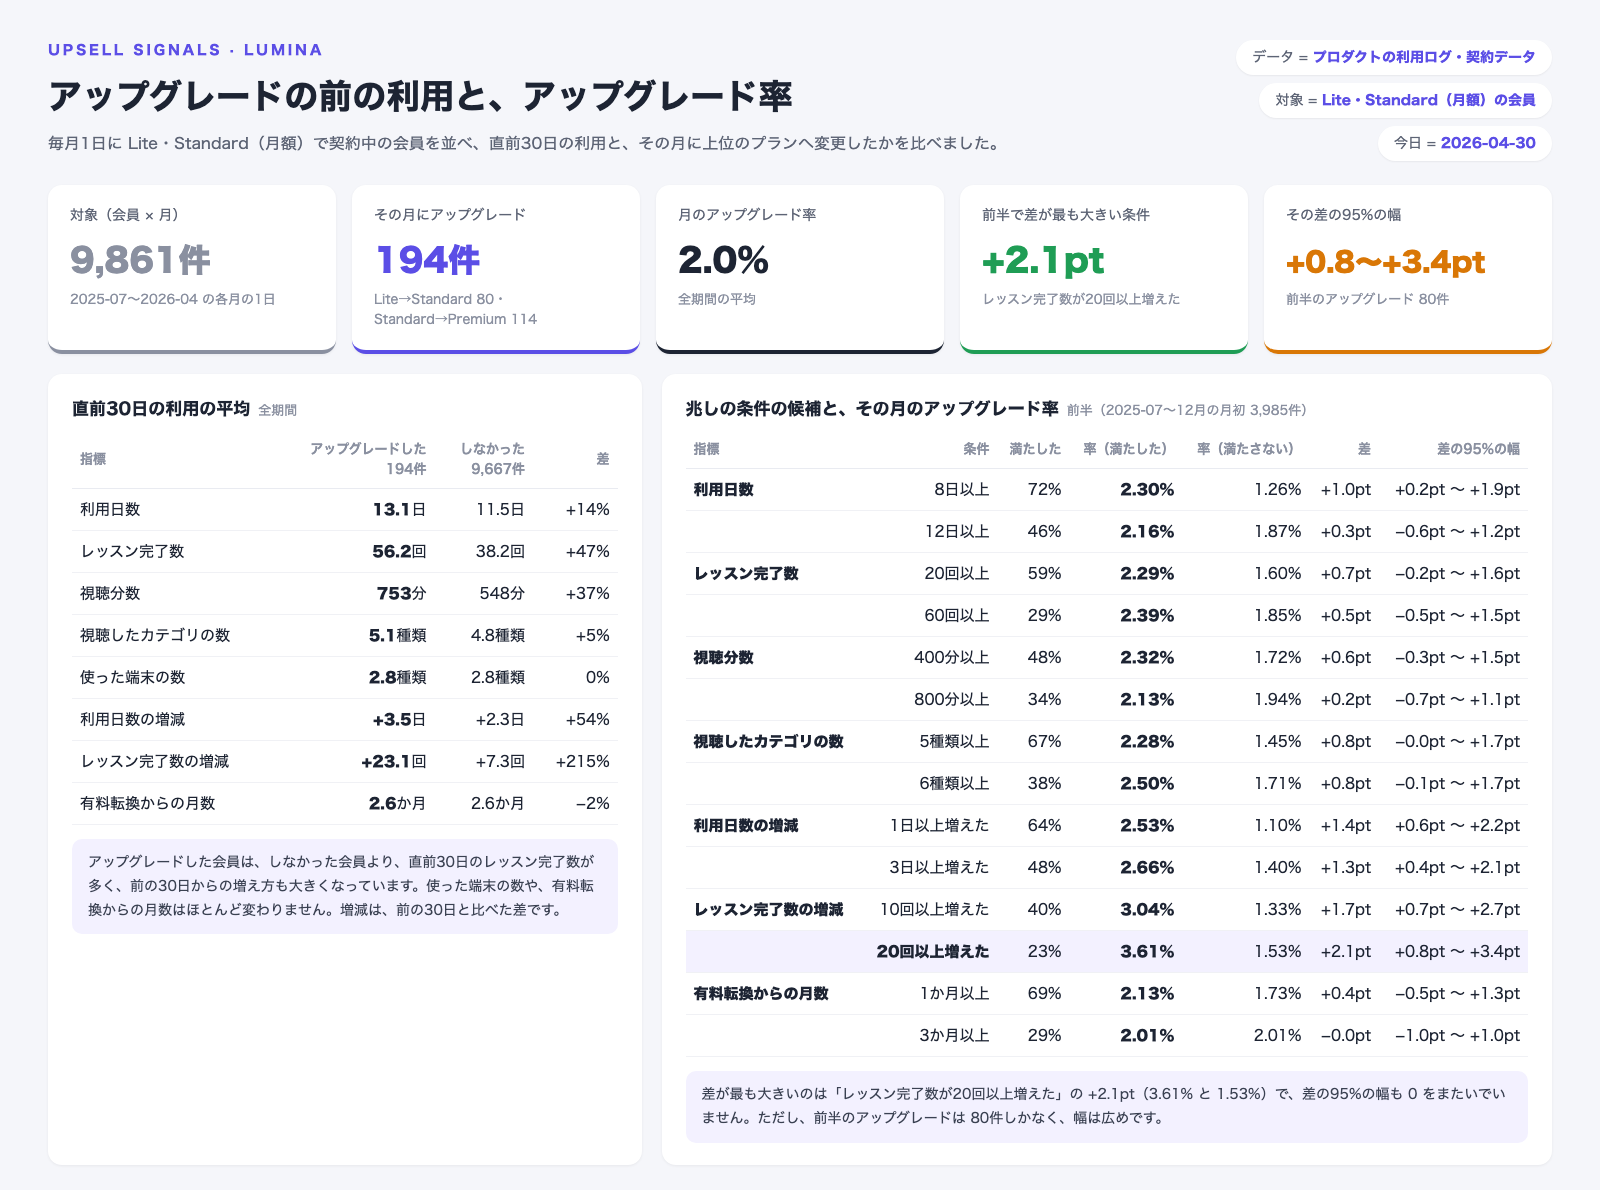Select the 60回以上 condition row
This screenshot has width=1600, height=1190.
tap(1107, 616)
